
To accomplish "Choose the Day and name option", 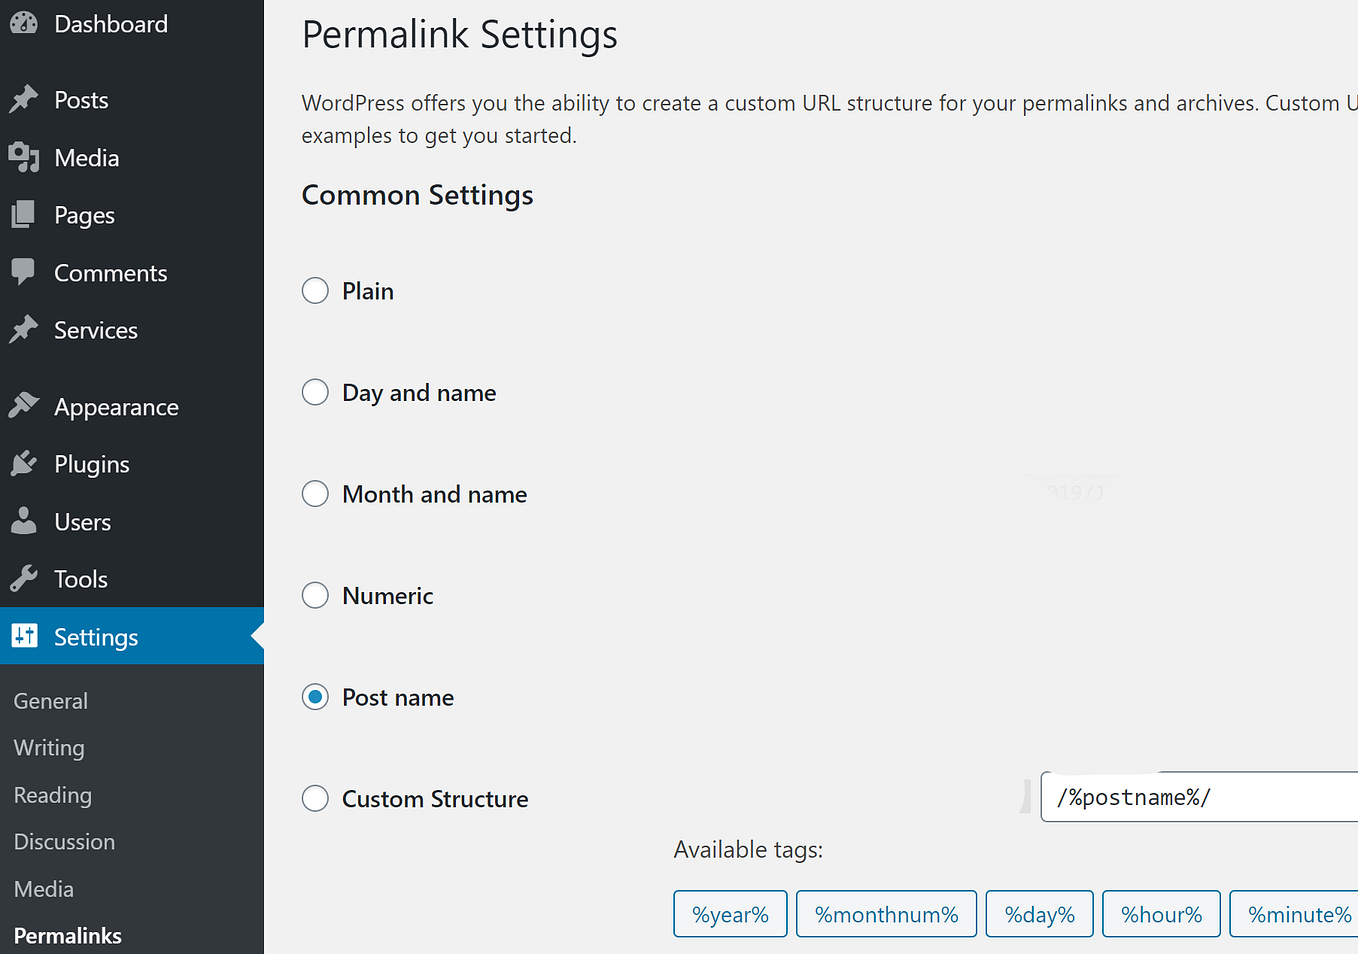I will click(x=315, y=392).
